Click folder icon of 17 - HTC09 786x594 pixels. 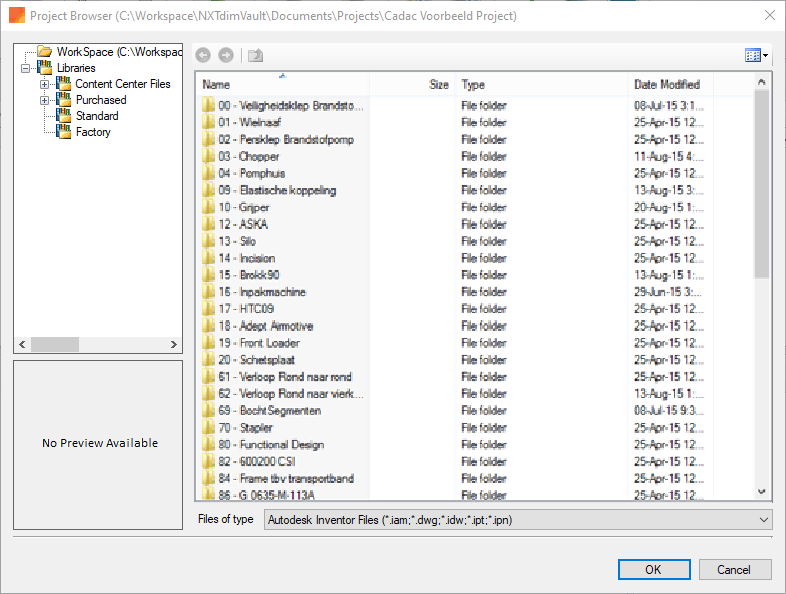pos(209,309)
